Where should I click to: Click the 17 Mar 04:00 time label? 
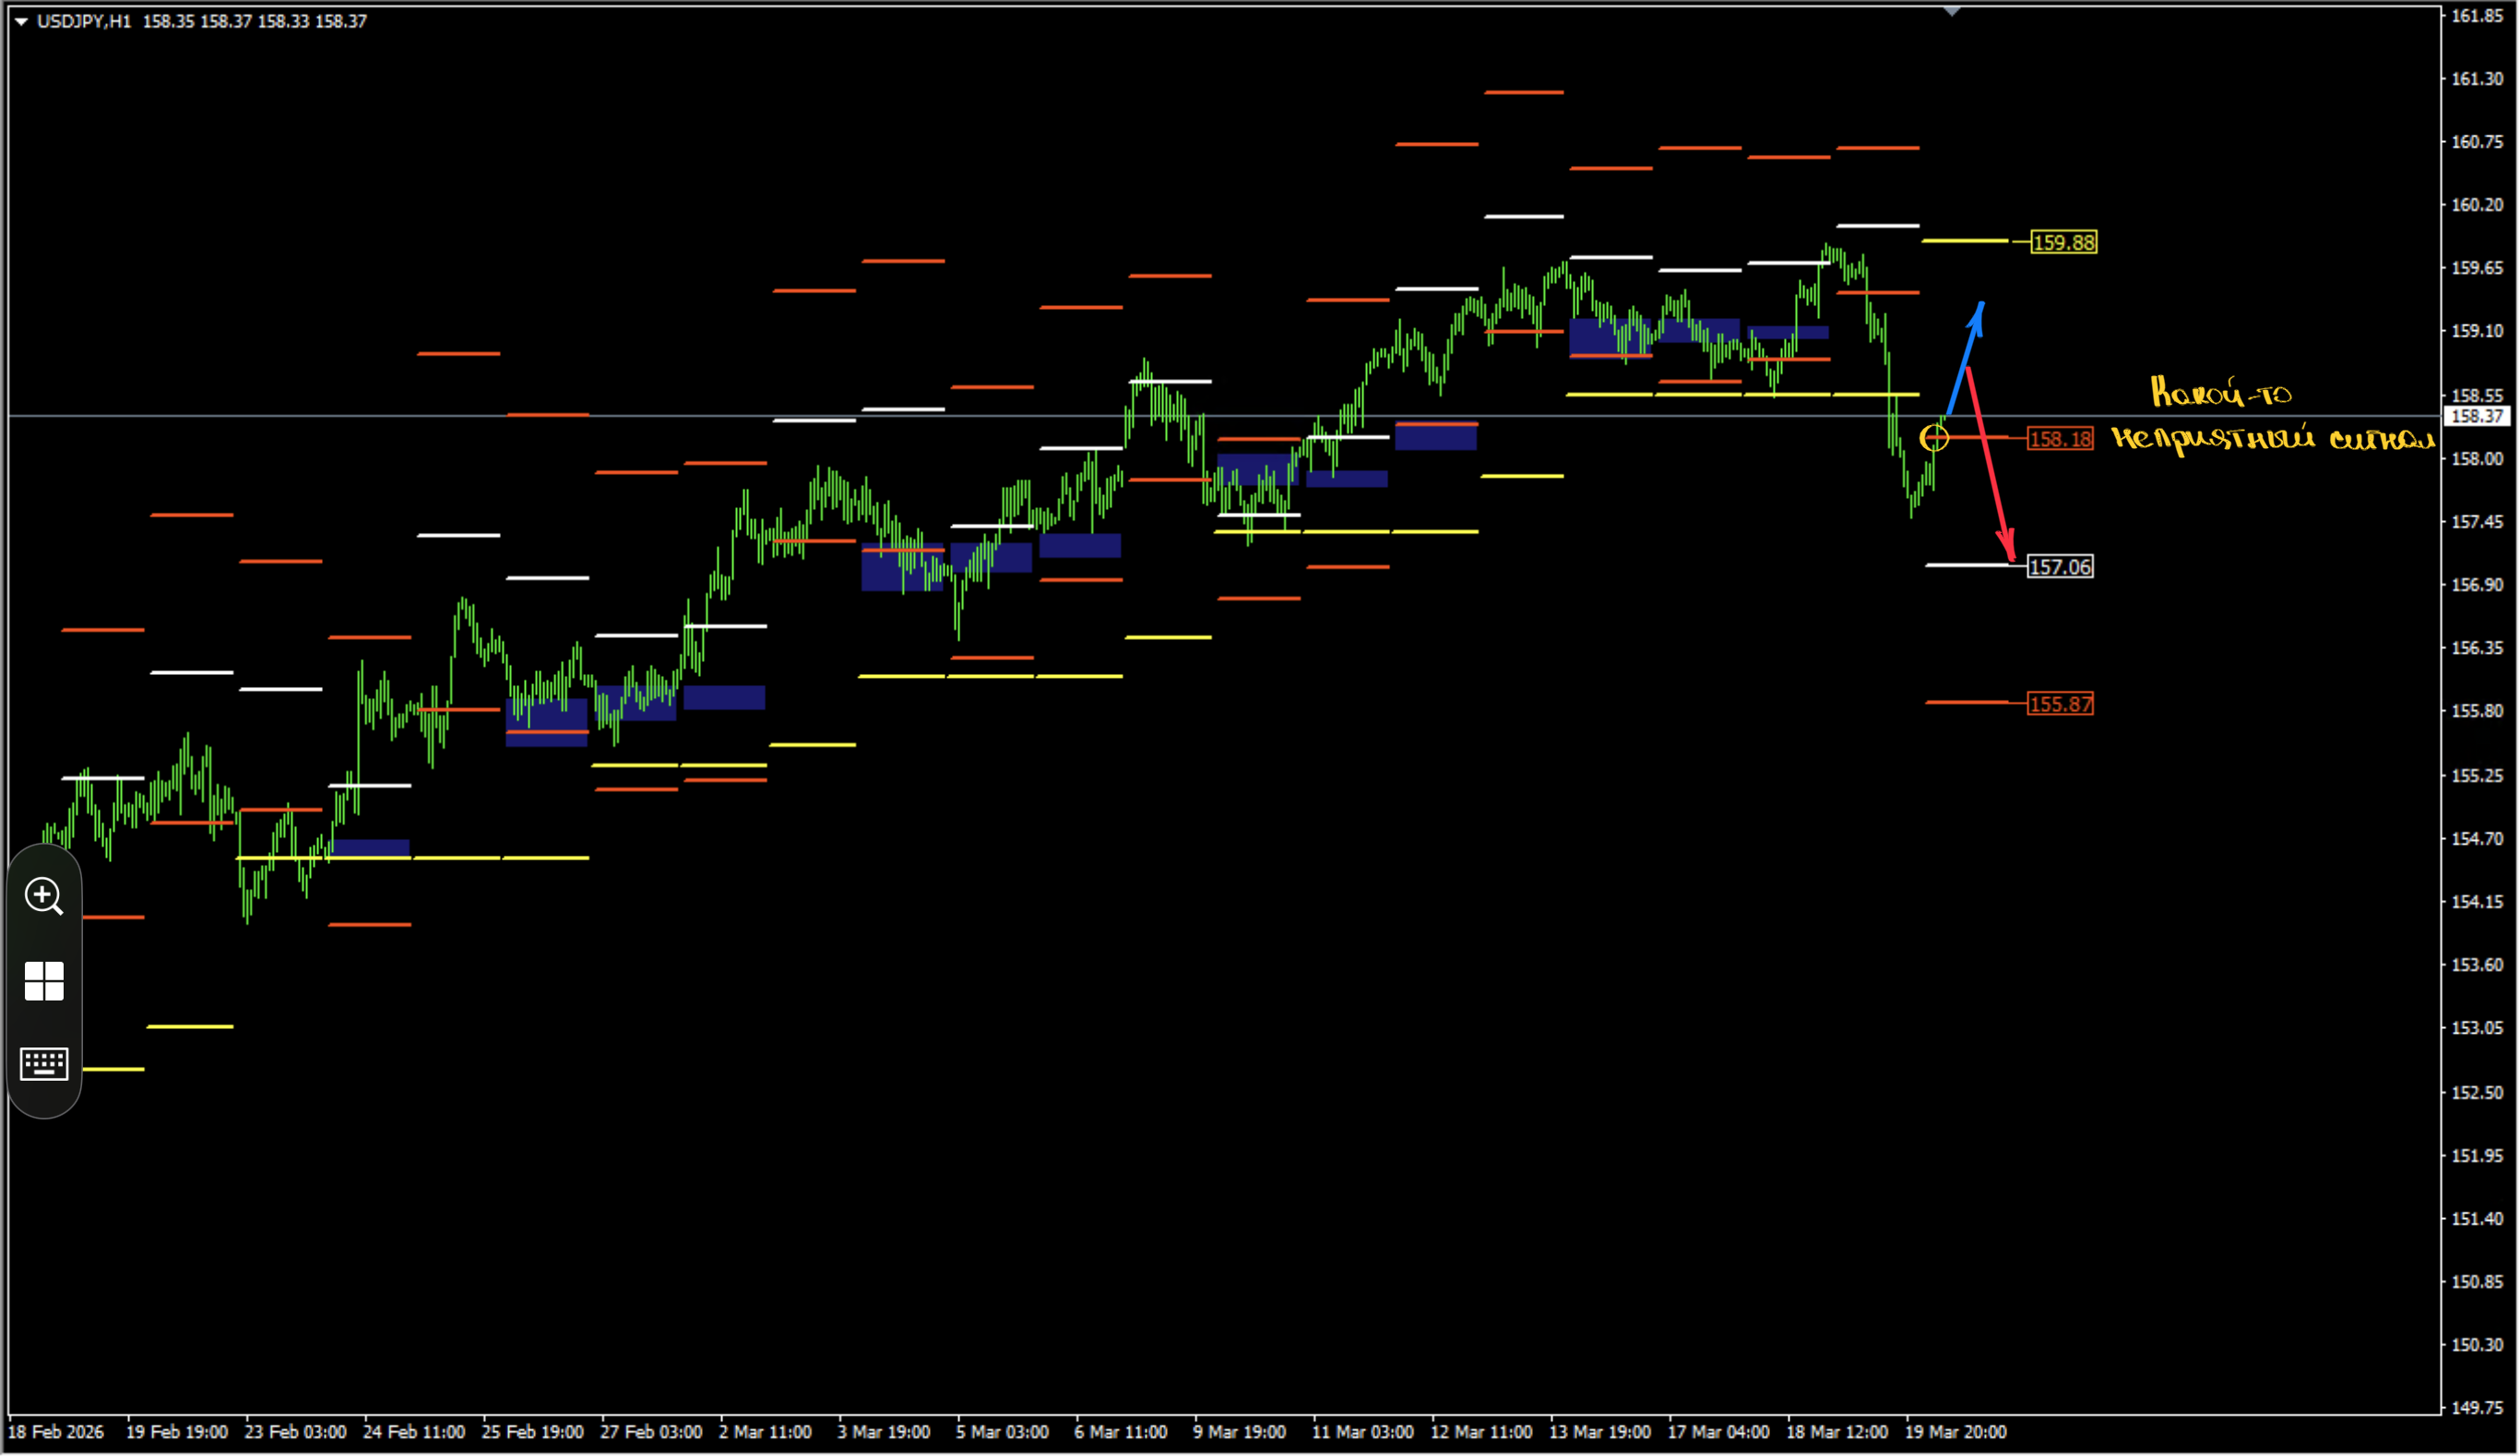(x=1720, y=1433)
